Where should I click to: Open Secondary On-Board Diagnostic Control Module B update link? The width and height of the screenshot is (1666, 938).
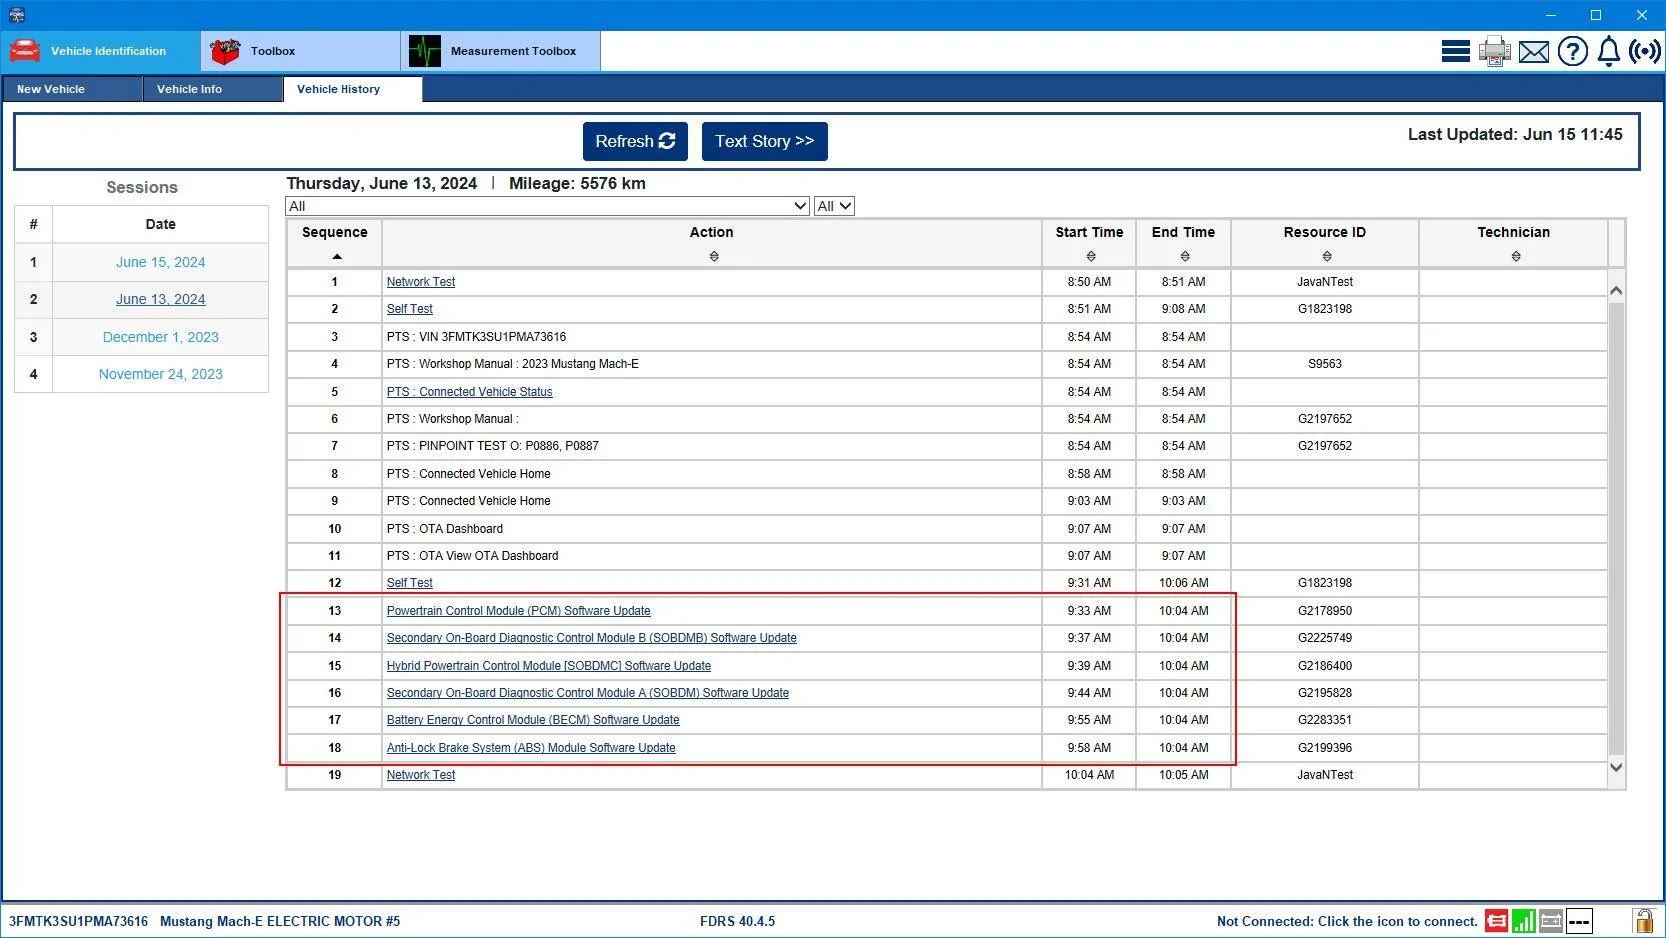coord(592,638)
